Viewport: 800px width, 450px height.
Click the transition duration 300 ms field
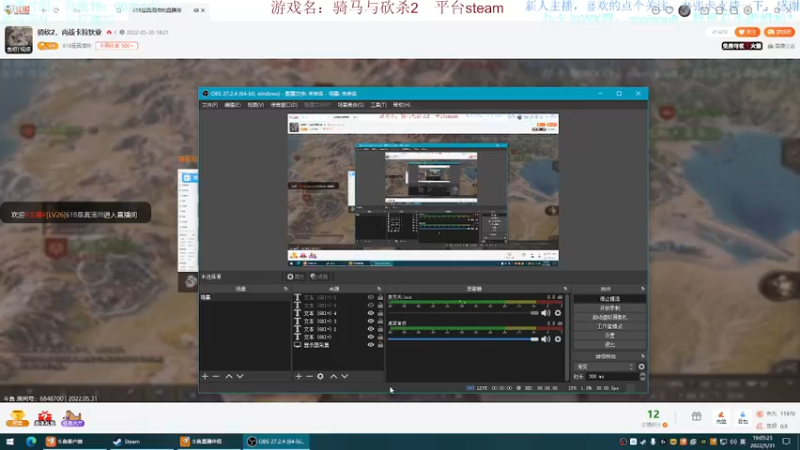[611, 377]
